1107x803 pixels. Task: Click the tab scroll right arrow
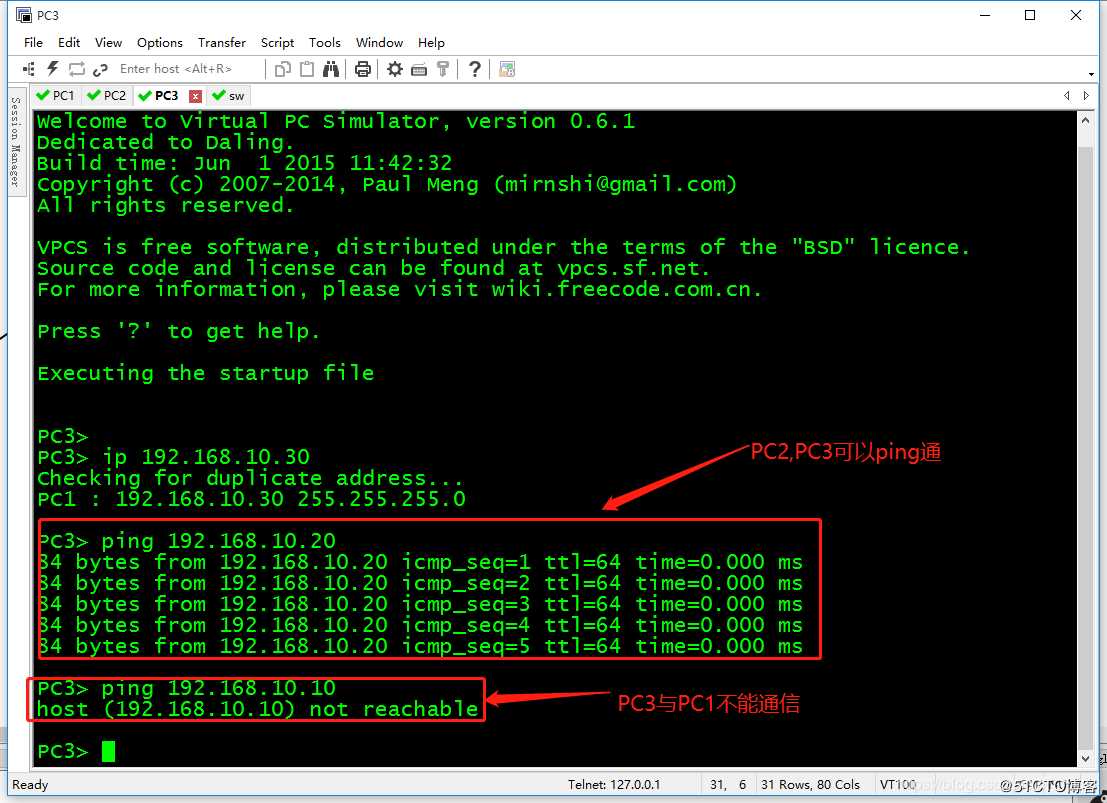(1087, 96)
